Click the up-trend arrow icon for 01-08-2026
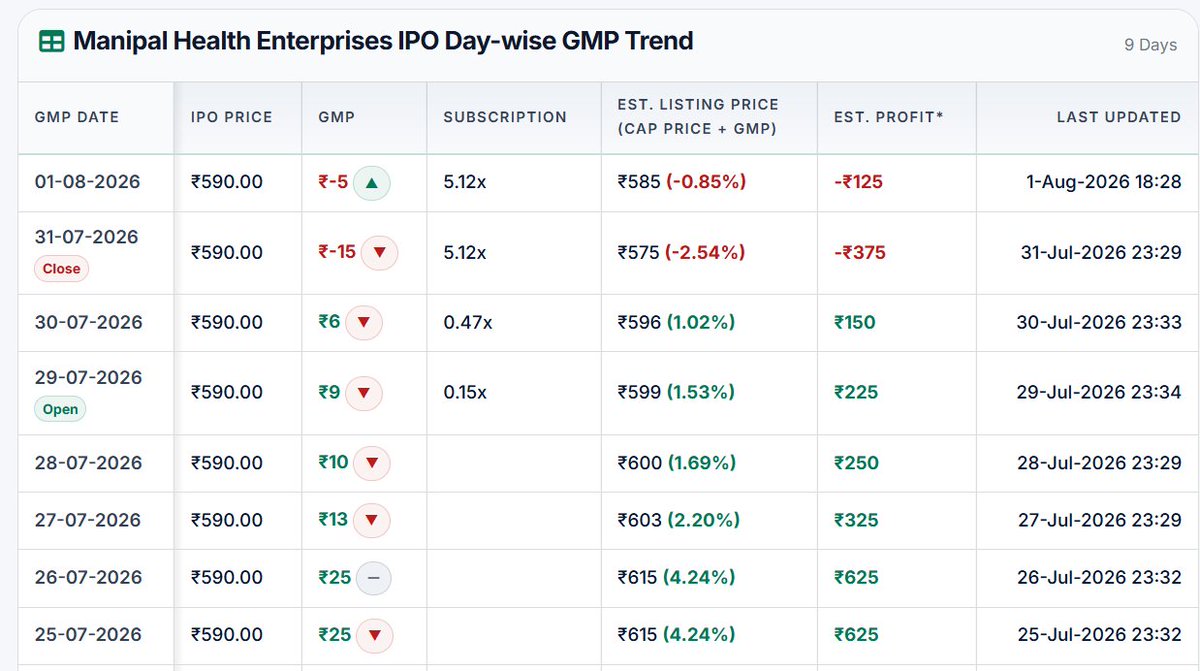Image resolution: width=1200 pixels, height=671 pixels. [x=371, y=183]
